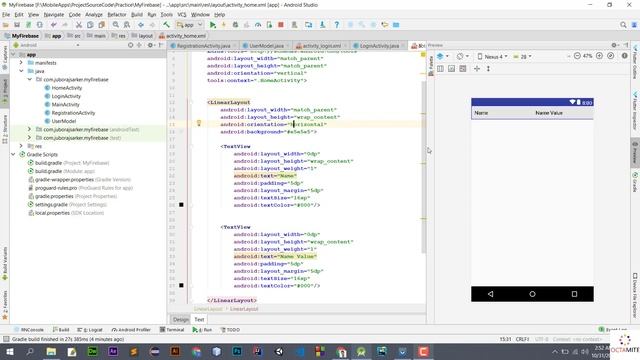
Task: Open Windows Start menu
Action: point(9,351)
